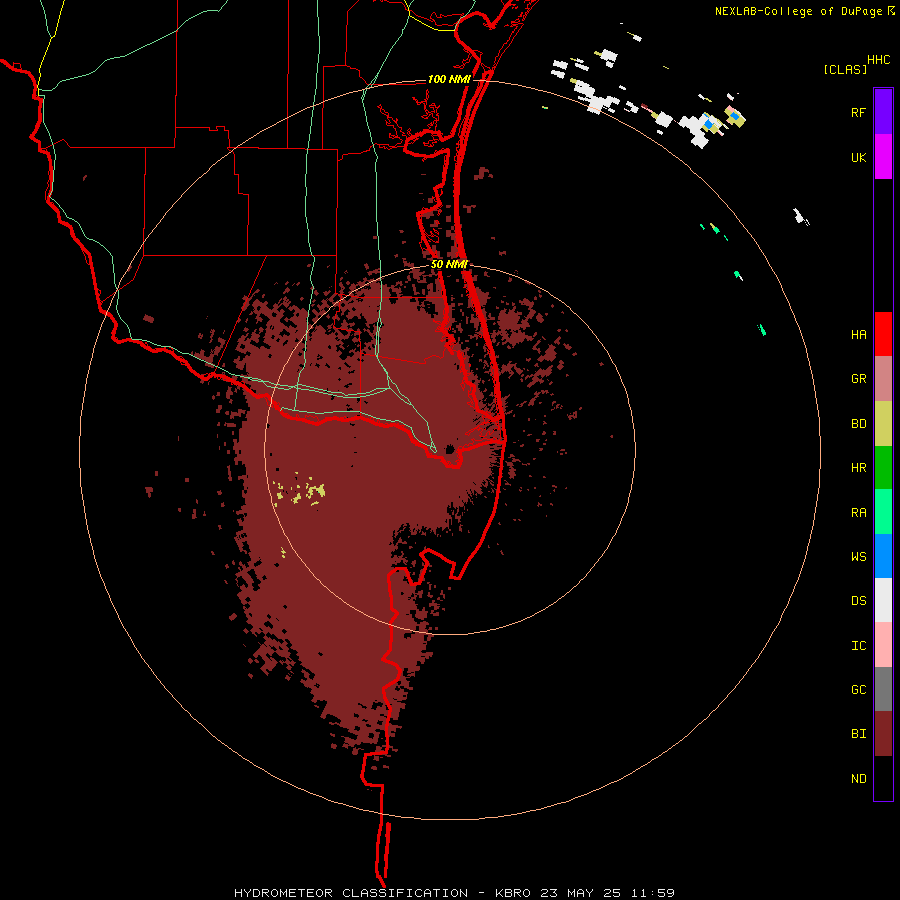Click the BI legend label
Screen dimensions: 900x900
(x=858, y=734)
